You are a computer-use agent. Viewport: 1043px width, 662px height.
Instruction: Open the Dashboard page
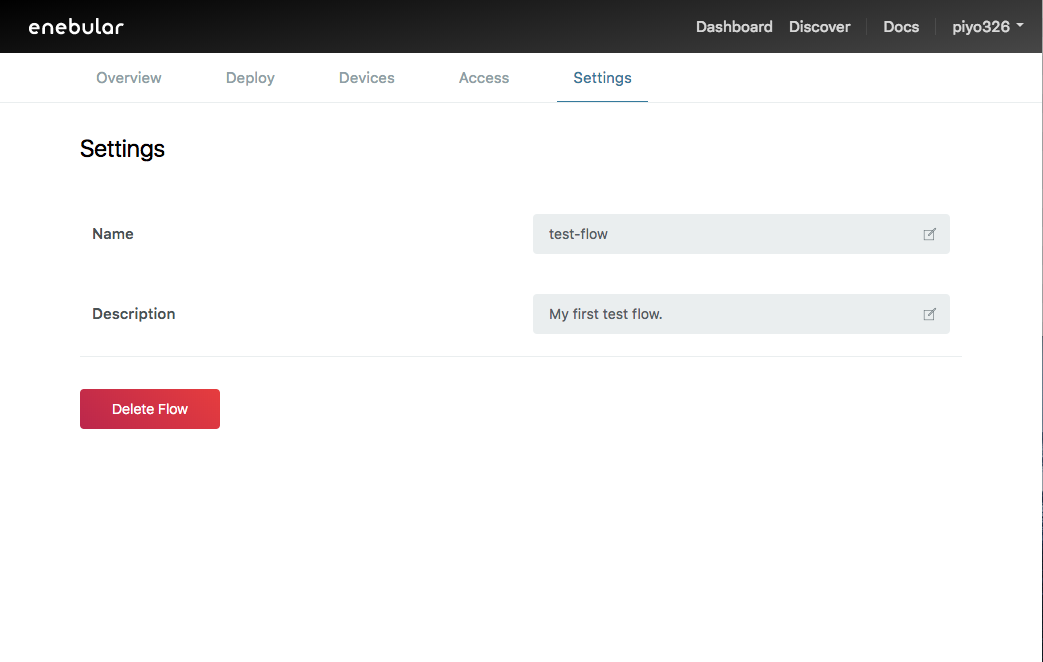[734, 27]
